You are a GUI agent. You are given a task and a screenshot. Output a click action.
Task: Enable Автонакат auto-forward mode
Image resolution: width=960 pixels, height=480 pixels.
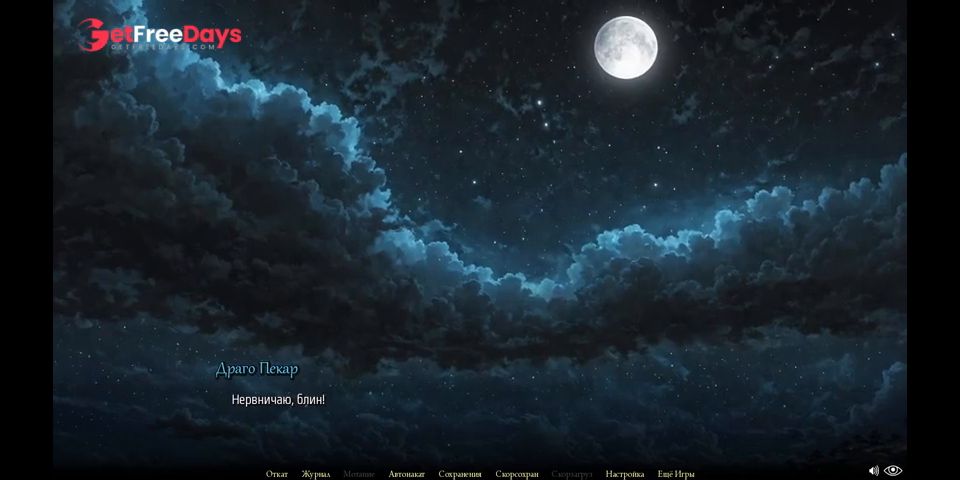[407, 474]
